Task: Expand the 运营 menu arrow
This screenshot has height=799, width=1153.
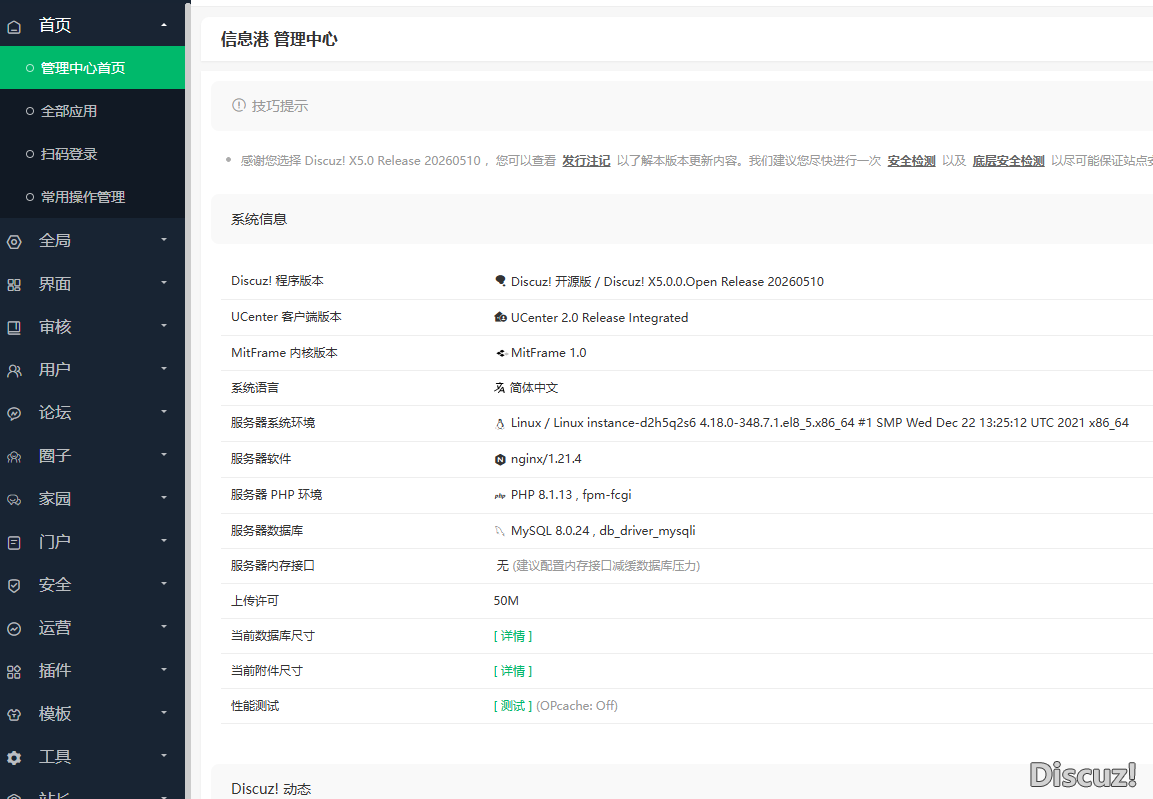Action: 164,626
